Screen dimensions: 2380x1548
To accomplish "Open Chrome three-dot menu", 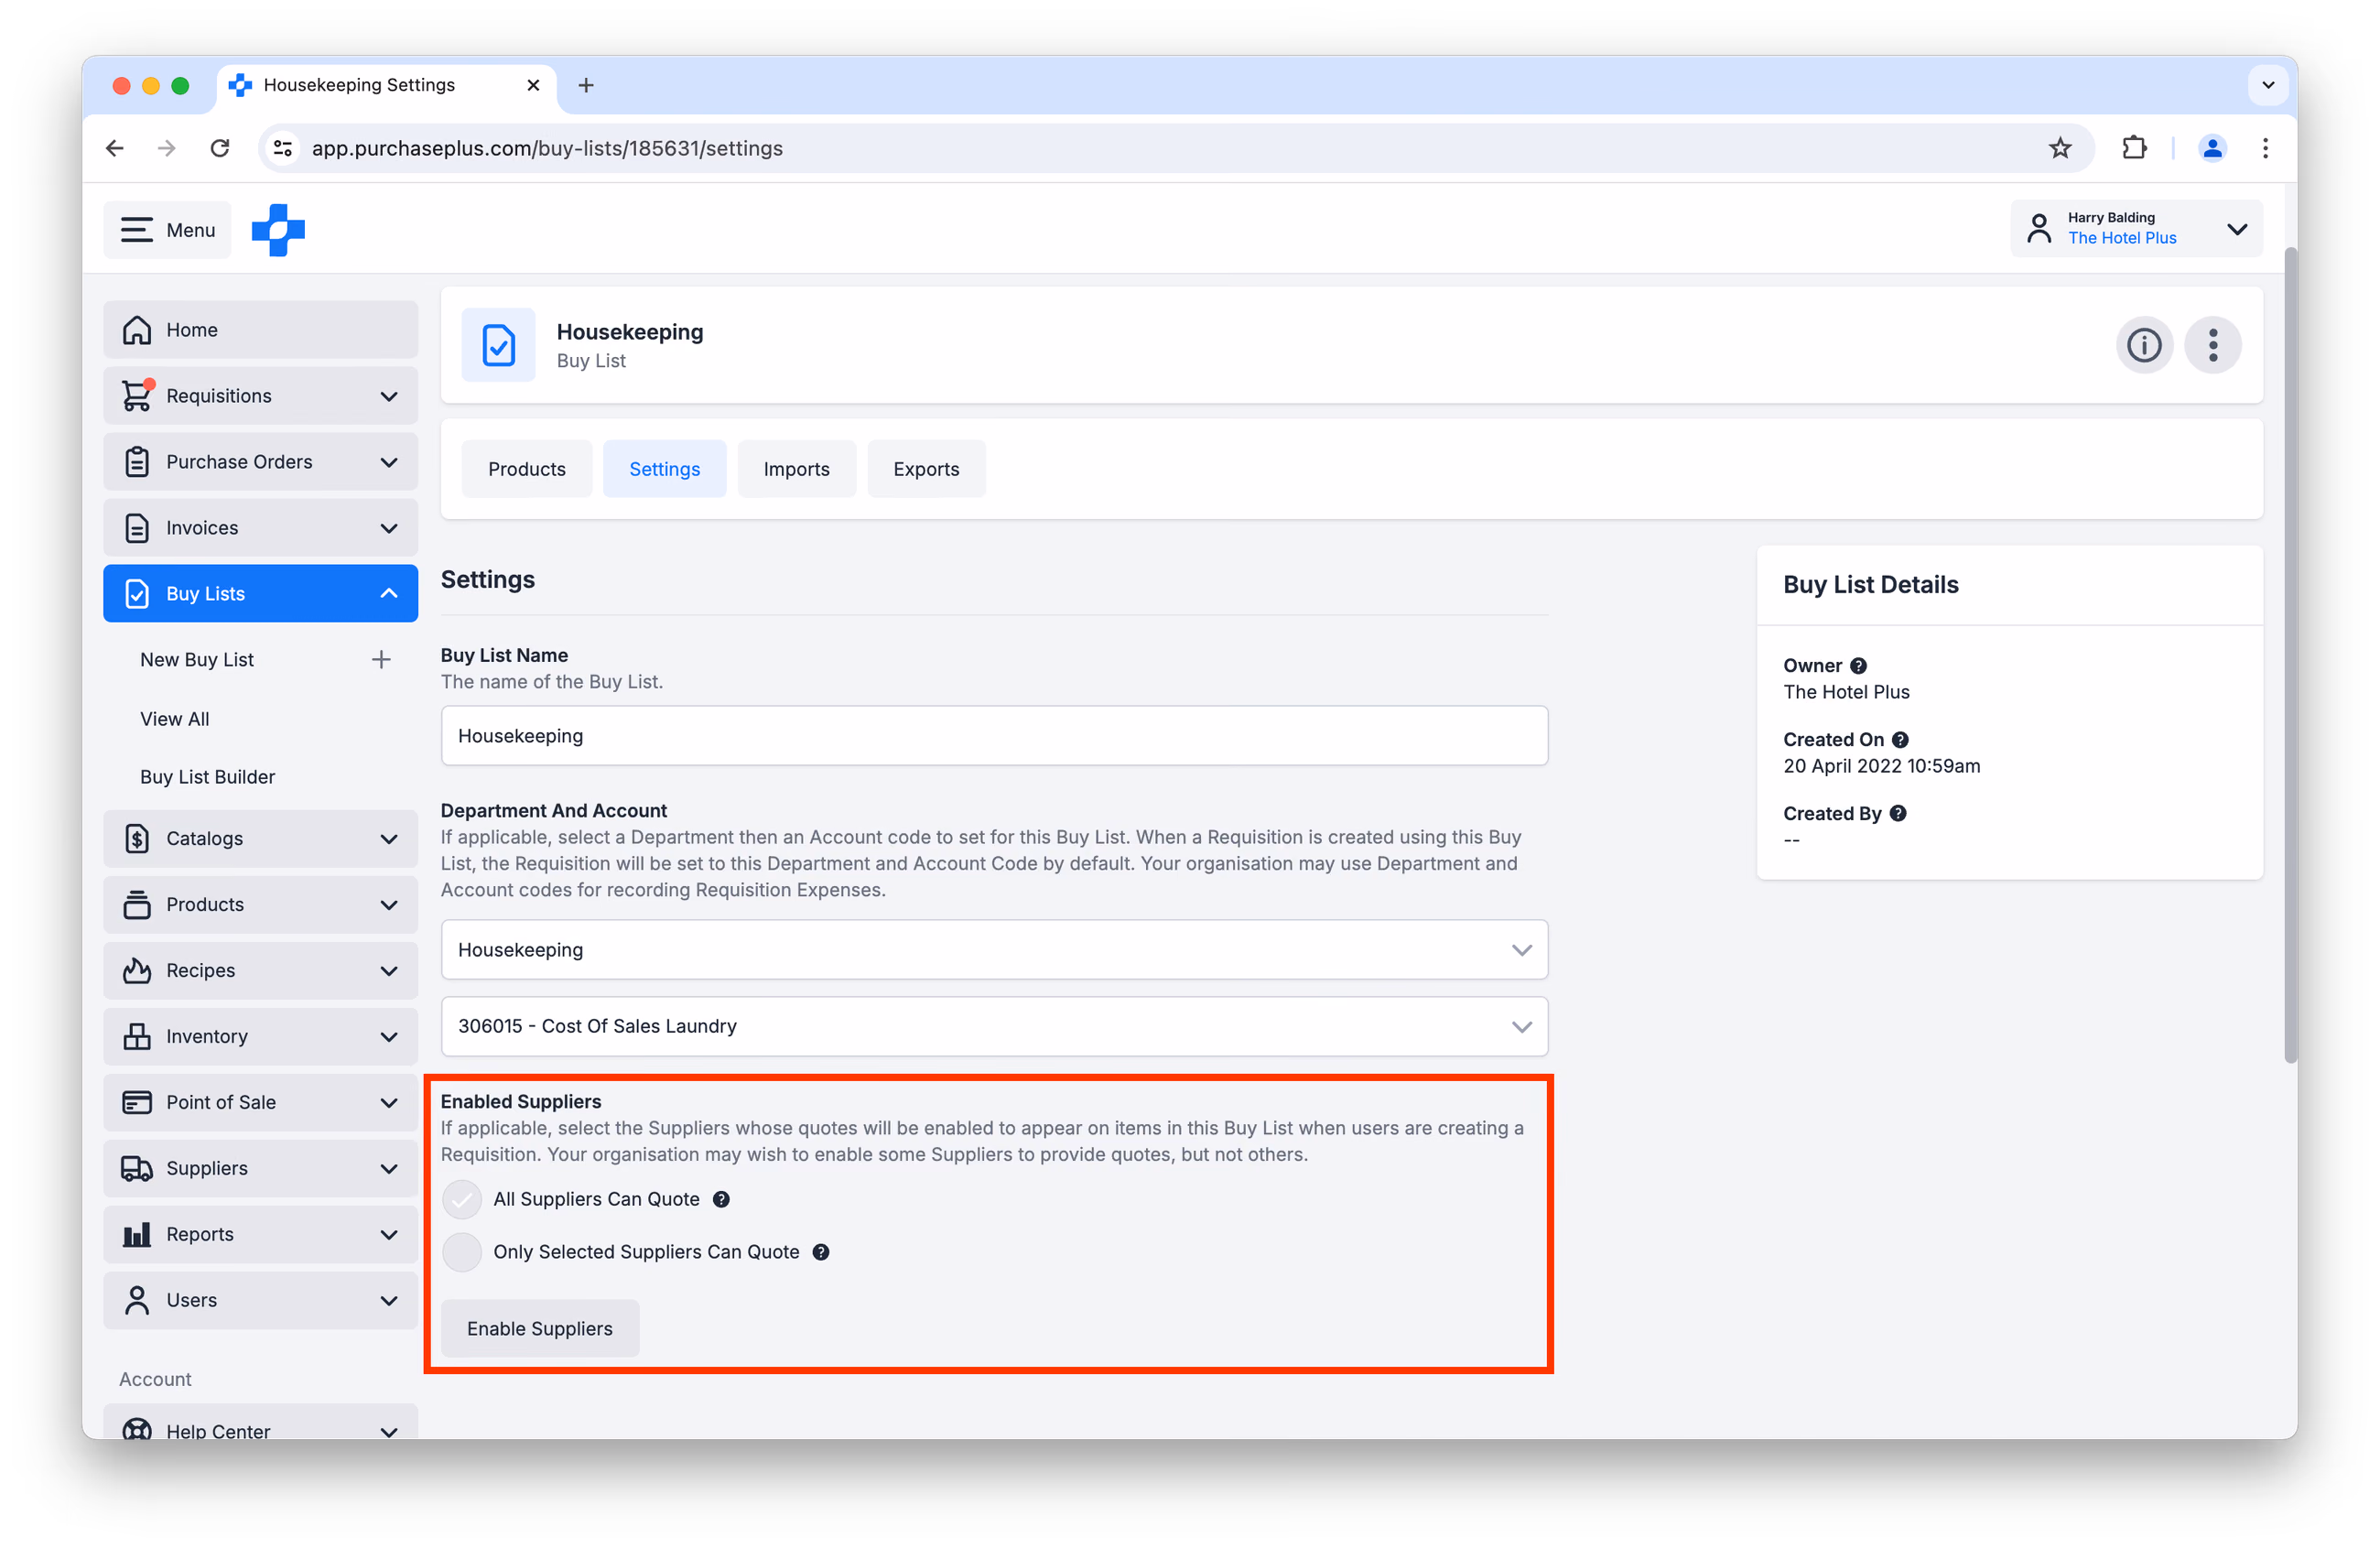I will (2265, 148).
